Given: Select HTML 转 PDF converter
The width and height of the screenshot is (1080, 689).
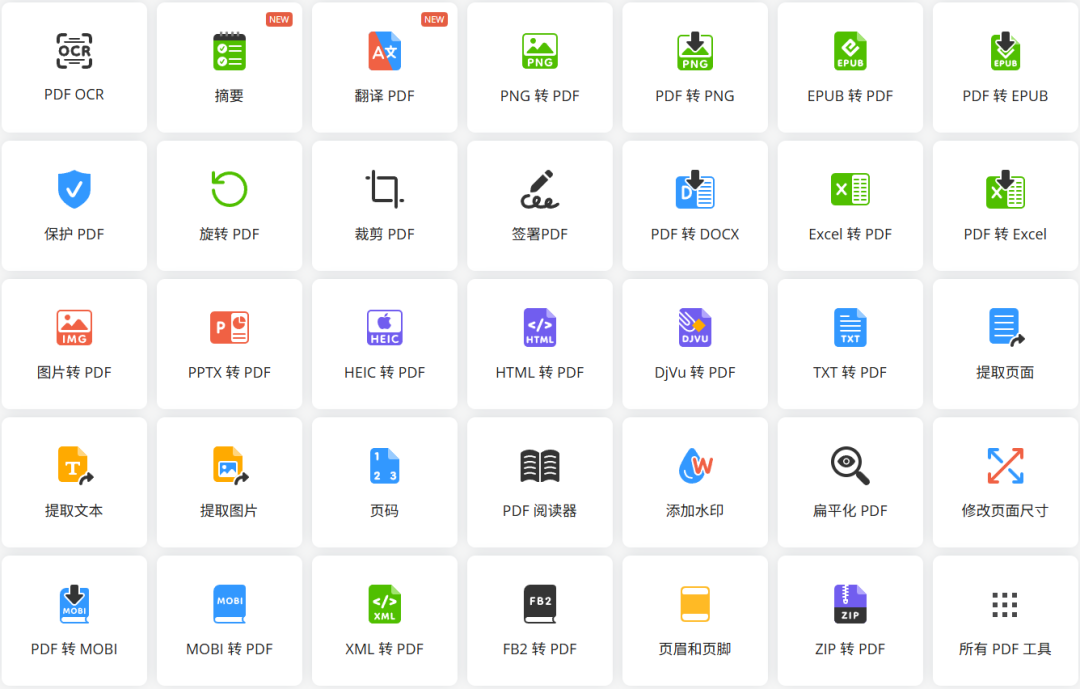Looking at the screenshot, I should point(540,344).
